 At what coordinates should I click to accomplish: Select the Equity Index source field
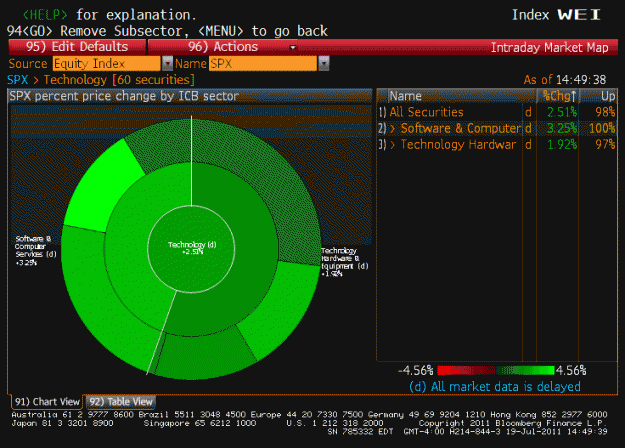point(106,63)
